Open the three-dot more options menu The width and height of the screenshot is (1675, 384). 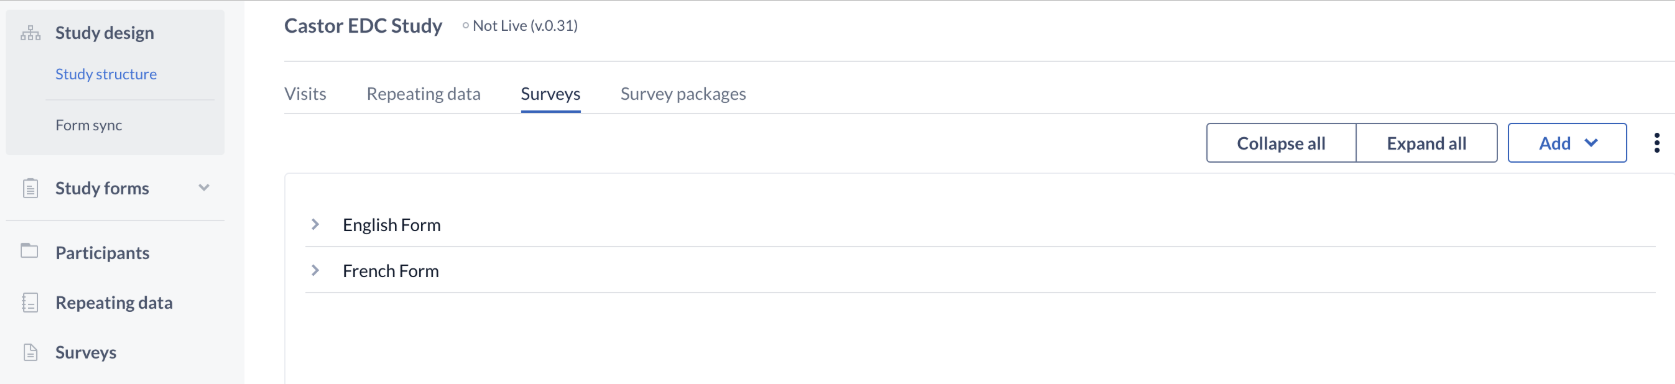pyautogui.click(x=1657, y=143)
